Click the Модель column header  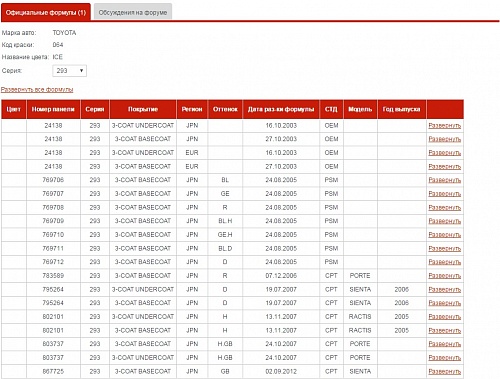pyautogui.click(x=360, y=109)
